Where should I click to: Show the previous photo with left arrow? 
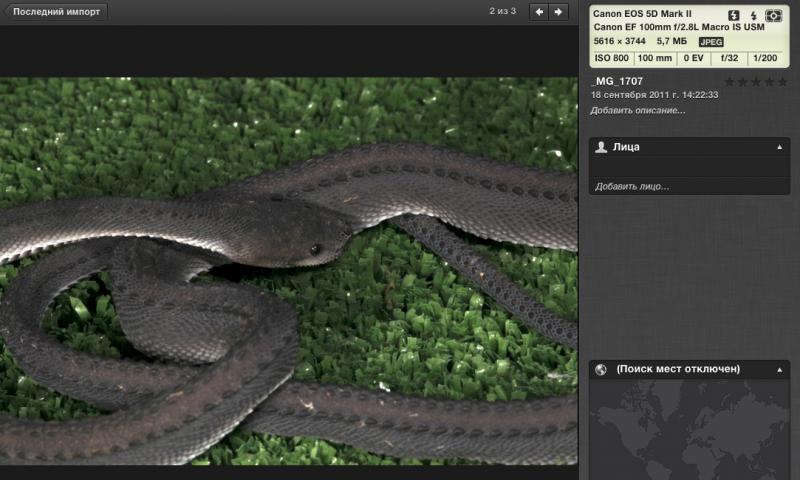539,12
